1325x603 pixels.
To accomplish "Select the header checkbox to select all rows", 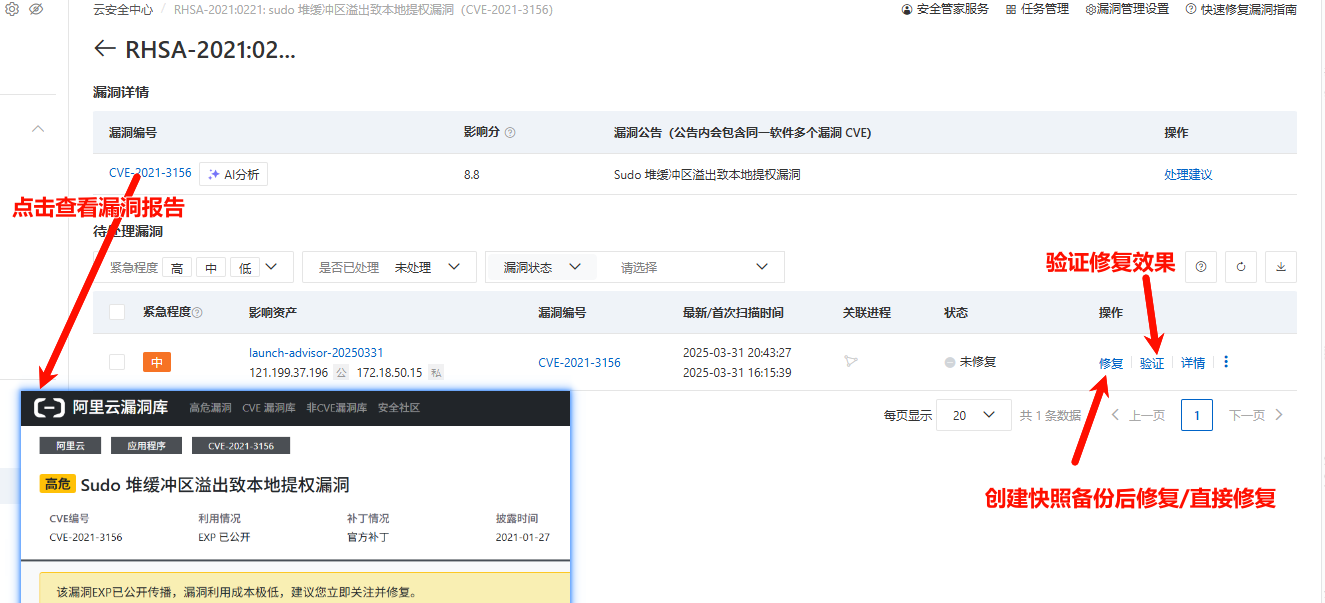I will tap(117, 312).
